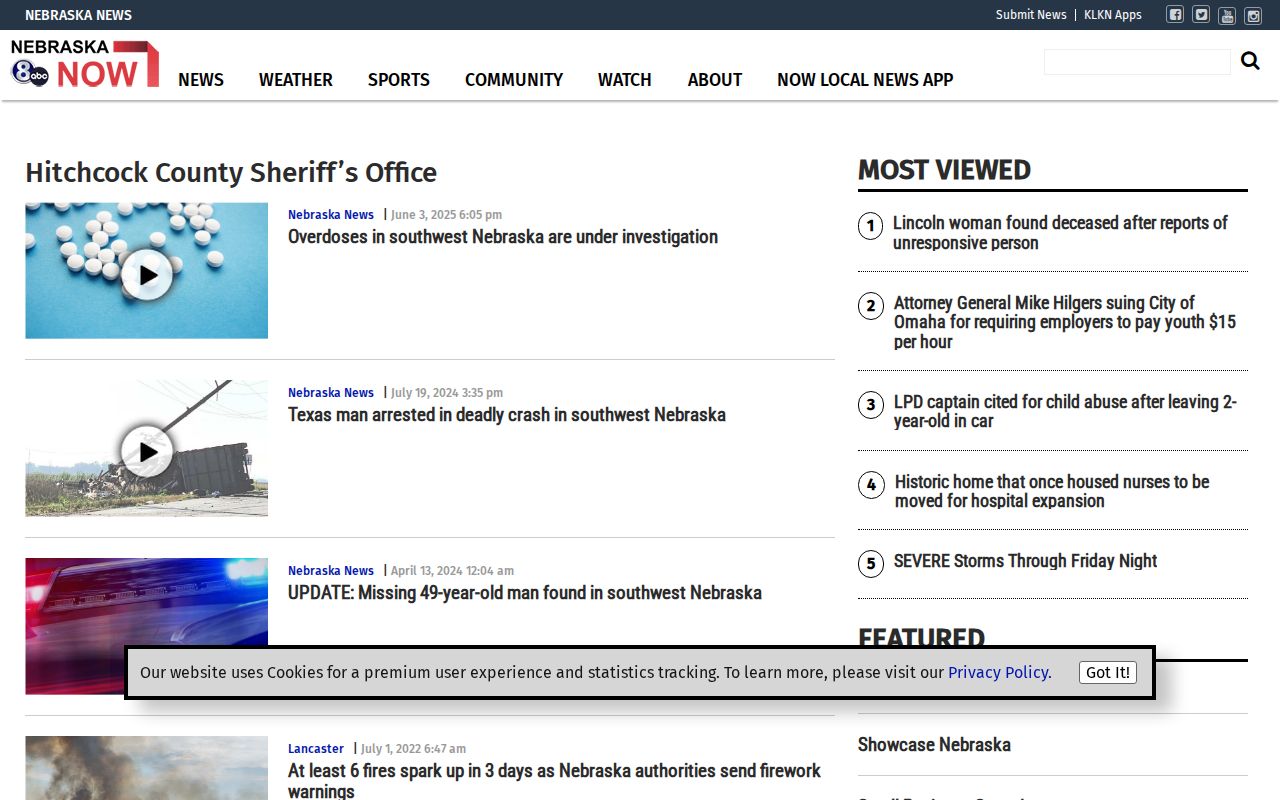Click the smoke fire story thumbnail
This screenshot has width=1280, height=800.
[146, 768]
